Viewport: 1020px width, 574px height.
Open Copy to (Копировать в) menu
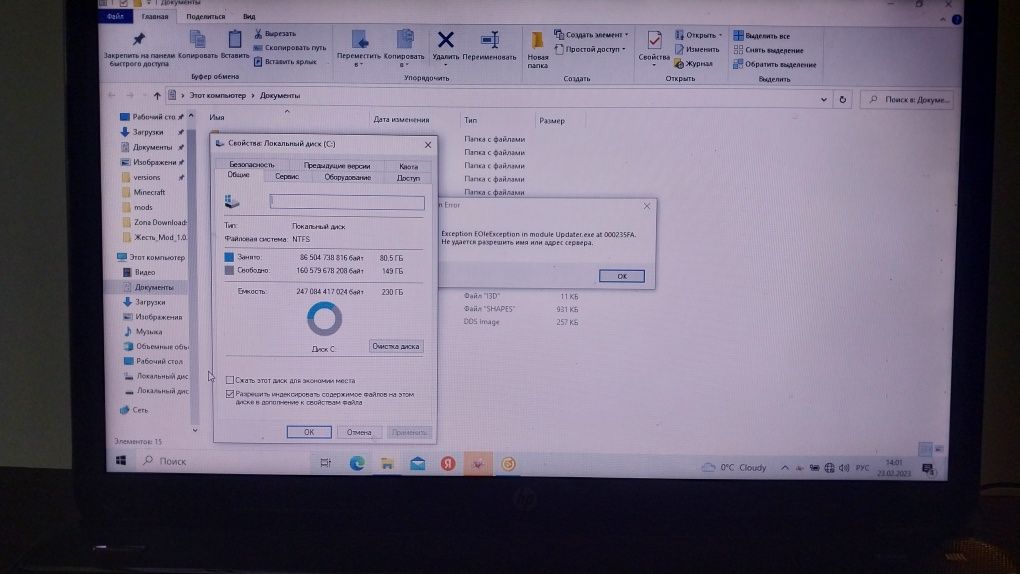[404, 48]
